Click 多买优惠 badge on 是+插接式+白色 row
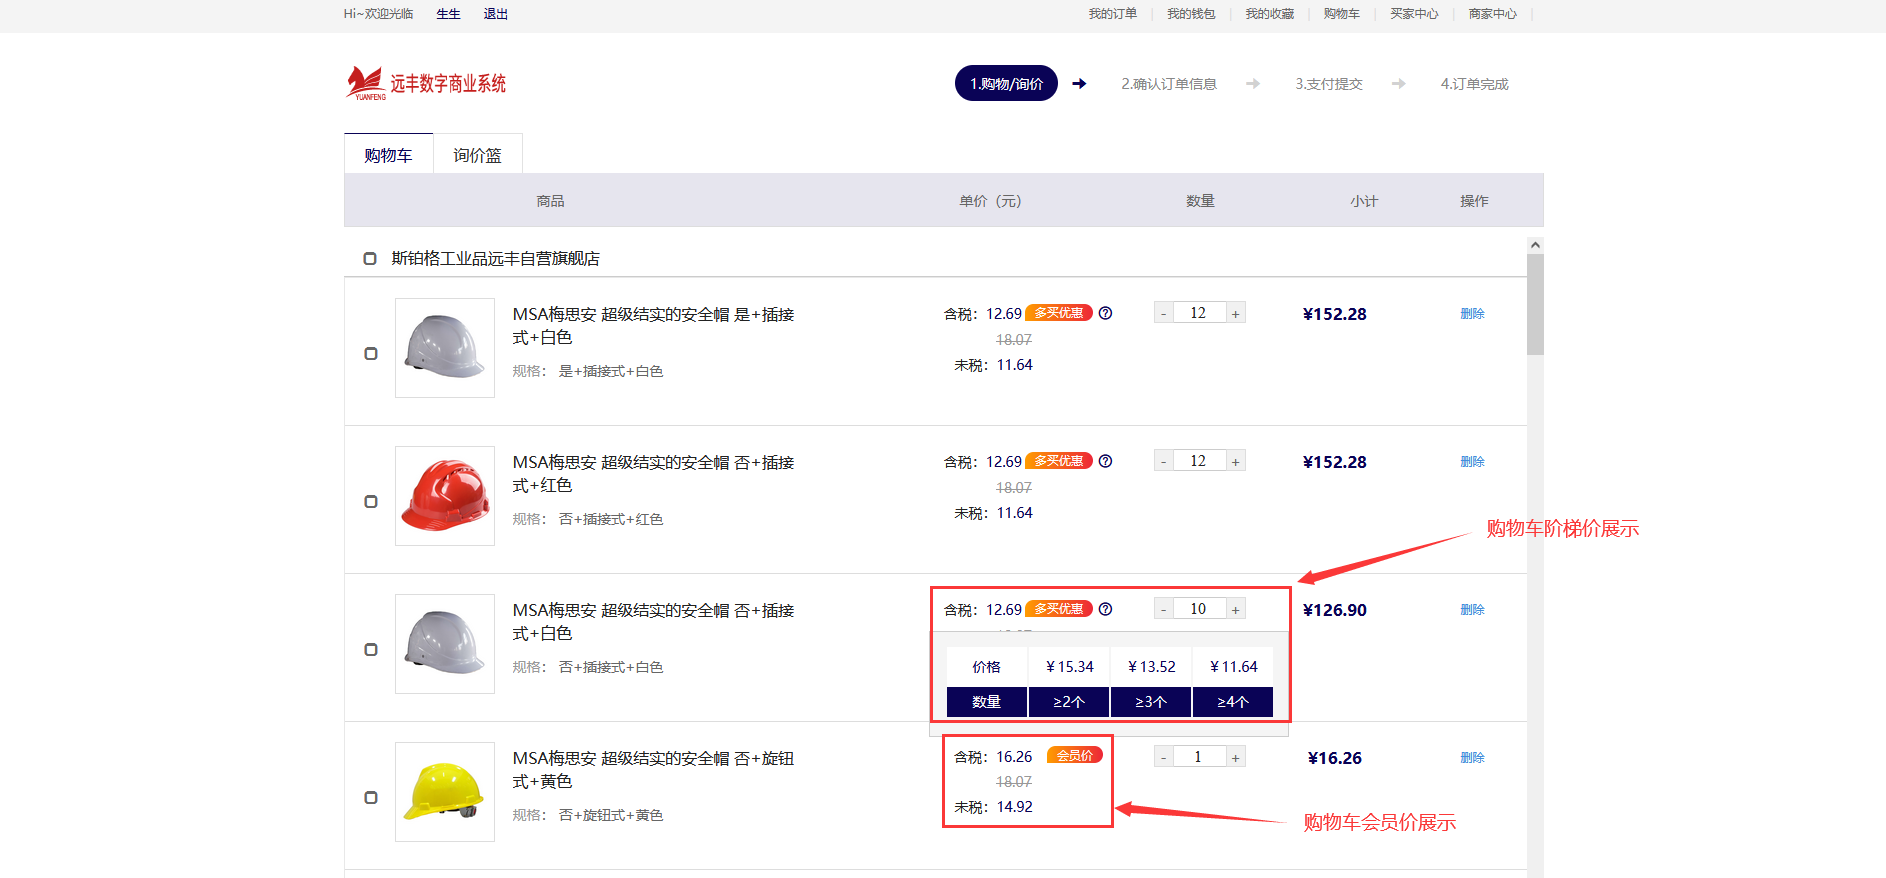 (1059, 313)
